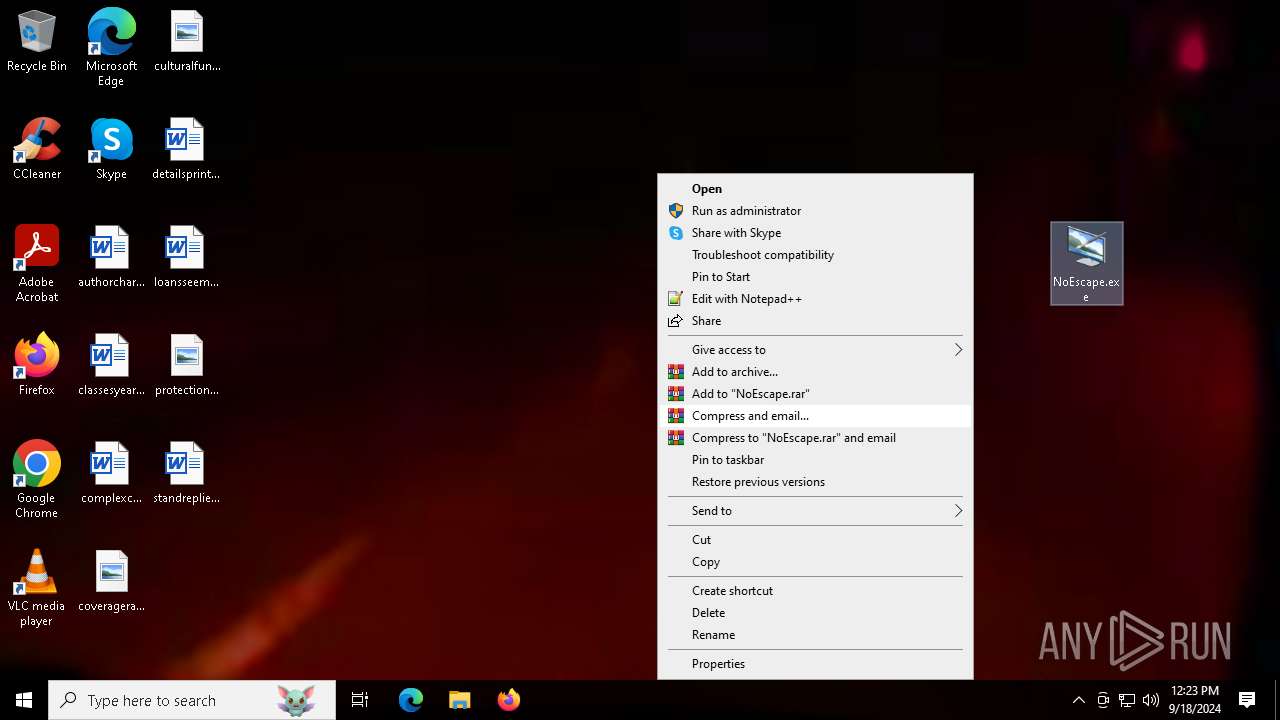Launch Edge from the taskbar
Viewport: 1280px width, 720px height.
pyautogui.click(x=411, y=700)
